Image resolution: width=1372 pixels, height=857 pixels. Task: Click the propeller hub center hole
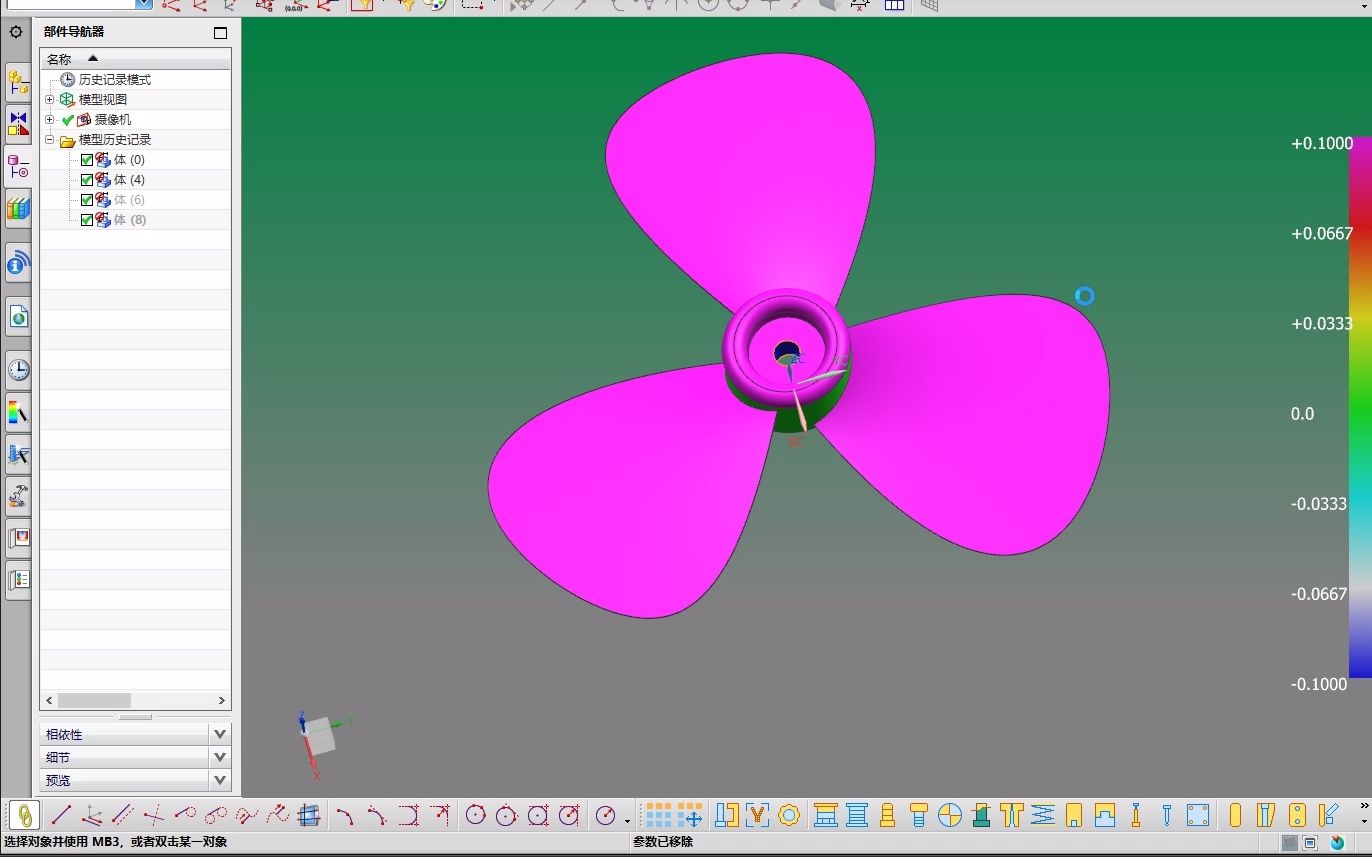tap(787, 353)
